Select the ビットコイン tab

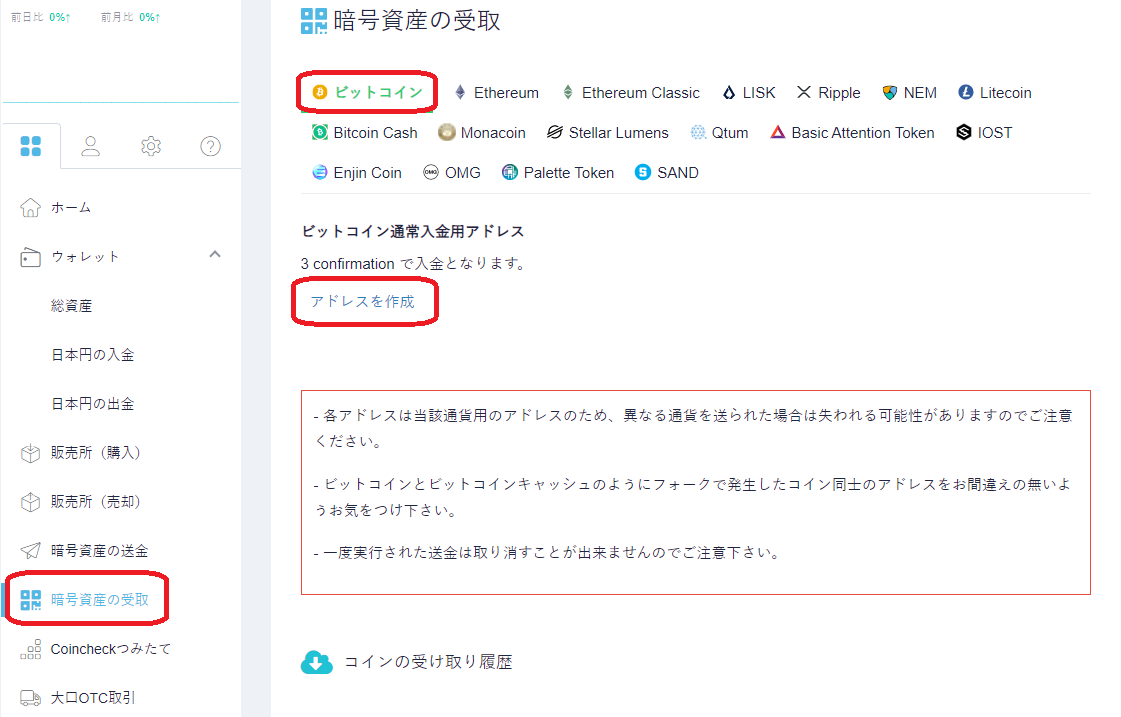(367, 92)
